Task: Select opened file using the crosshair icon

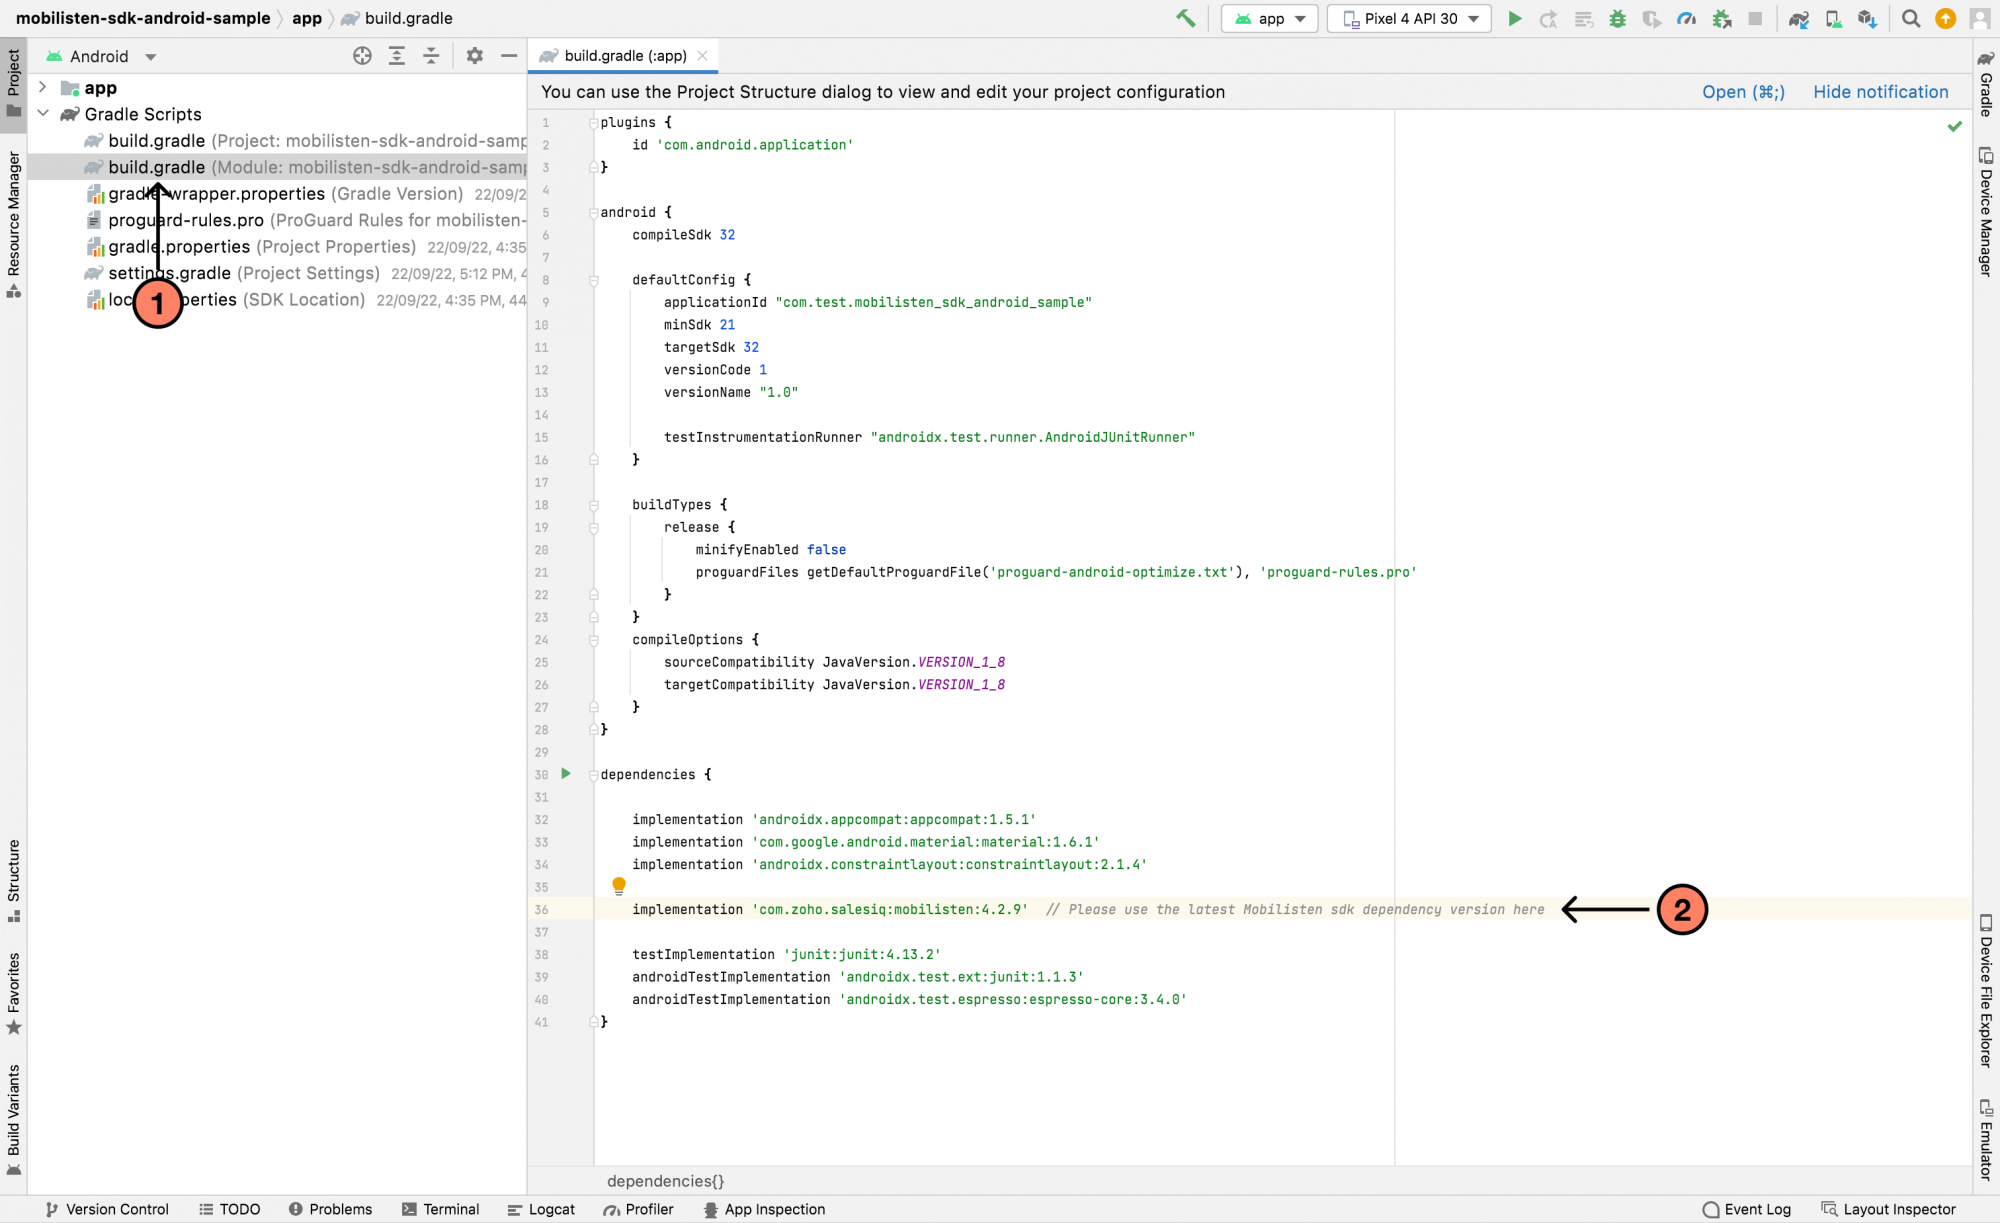Action: click(x=363, y=56)
